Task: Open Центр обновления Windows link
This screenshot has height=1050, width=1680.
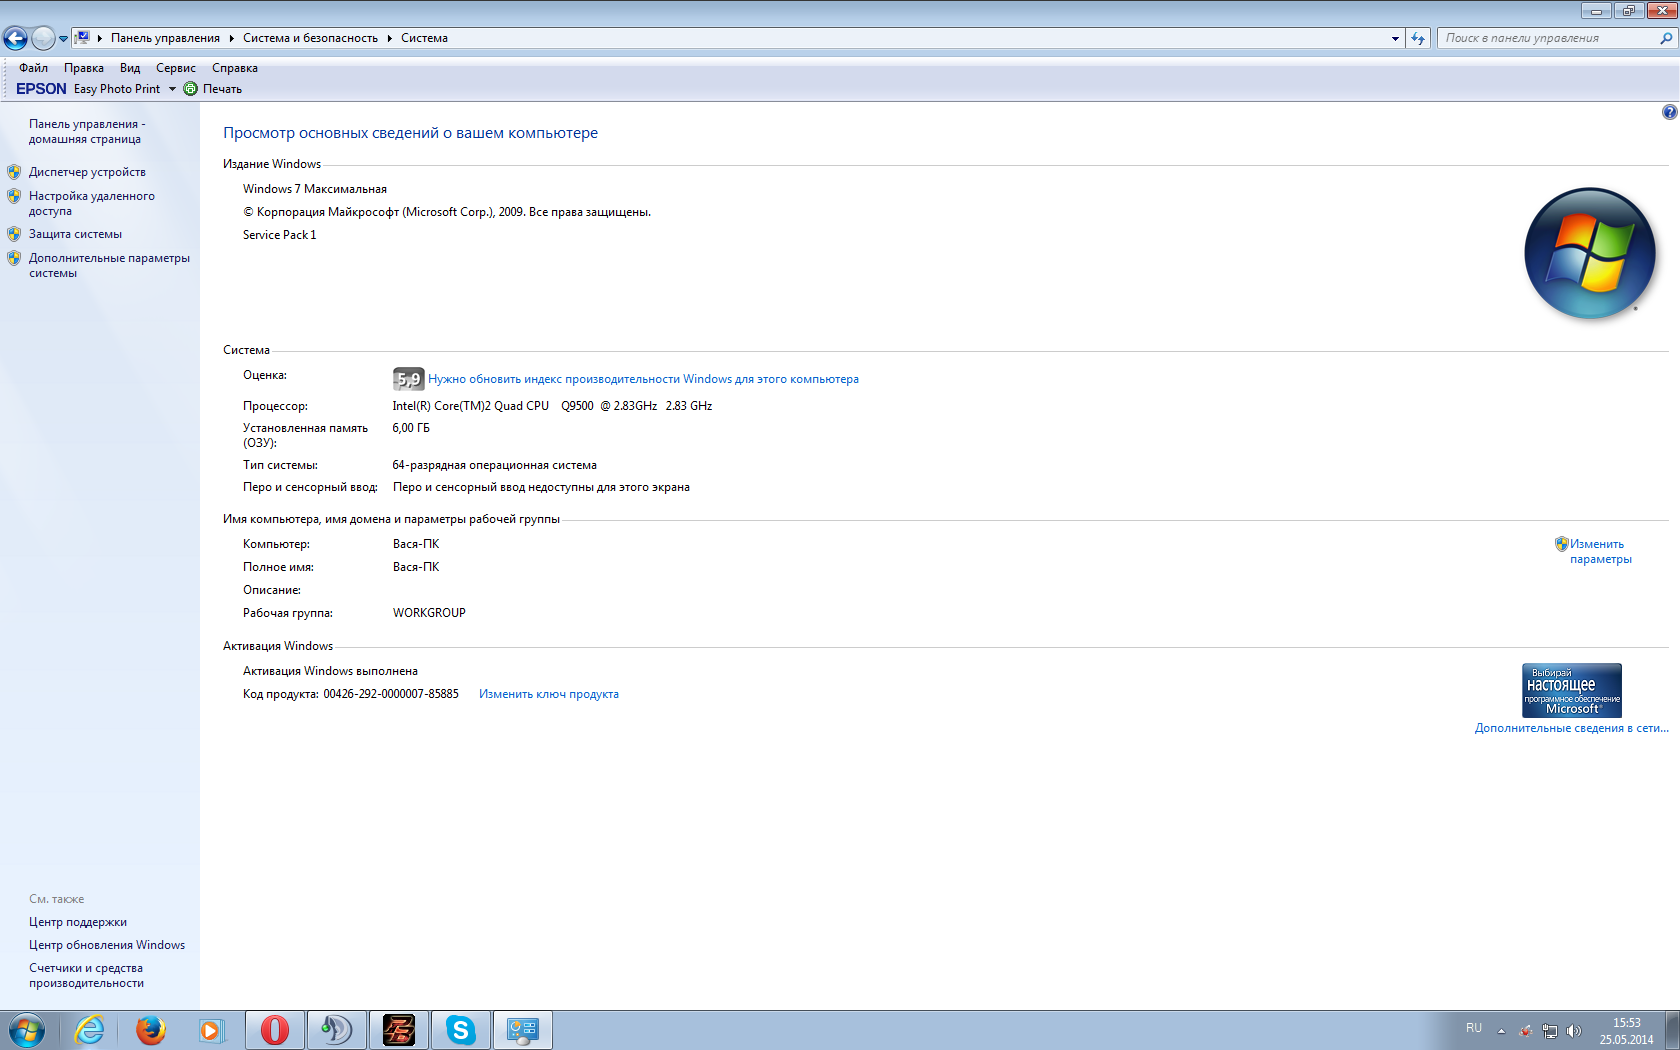Action: 107,945
